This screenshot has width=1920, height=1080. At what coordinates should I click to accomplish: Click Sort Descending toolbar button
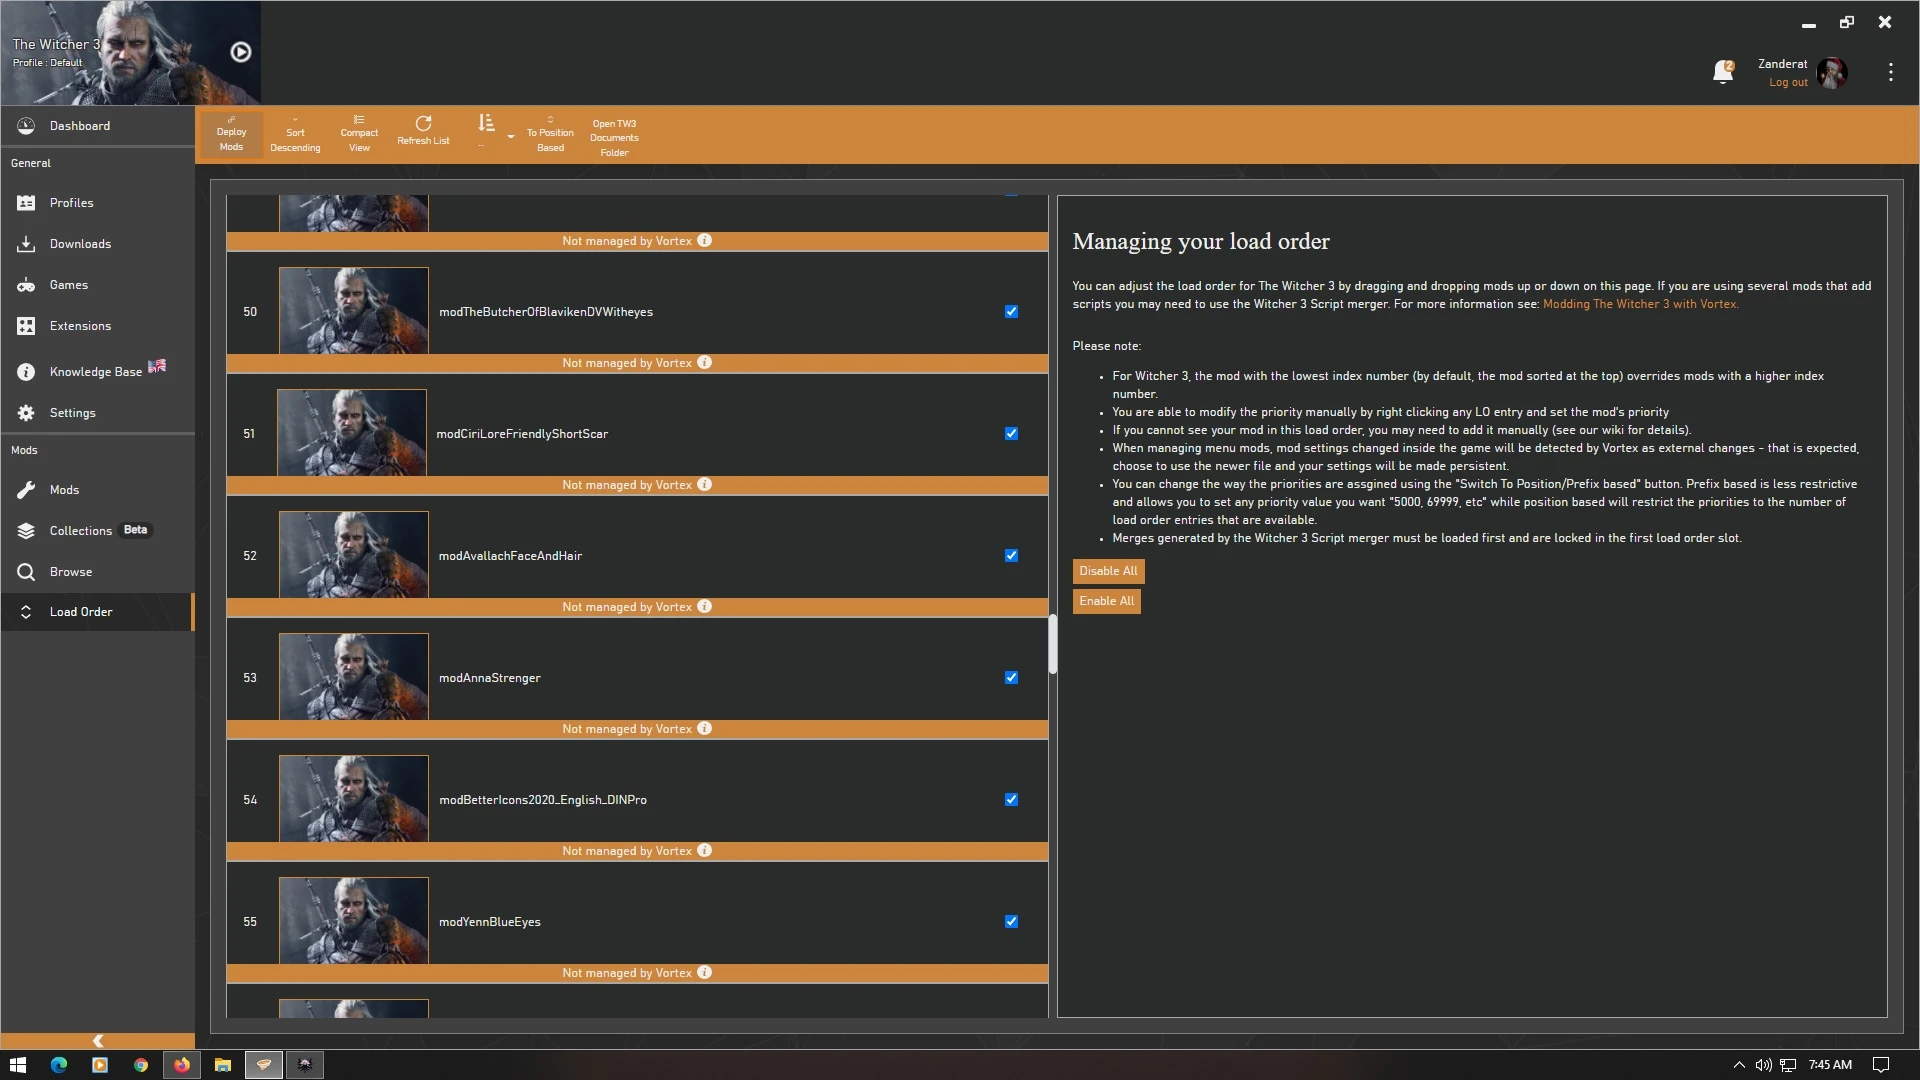pos(295,134)
